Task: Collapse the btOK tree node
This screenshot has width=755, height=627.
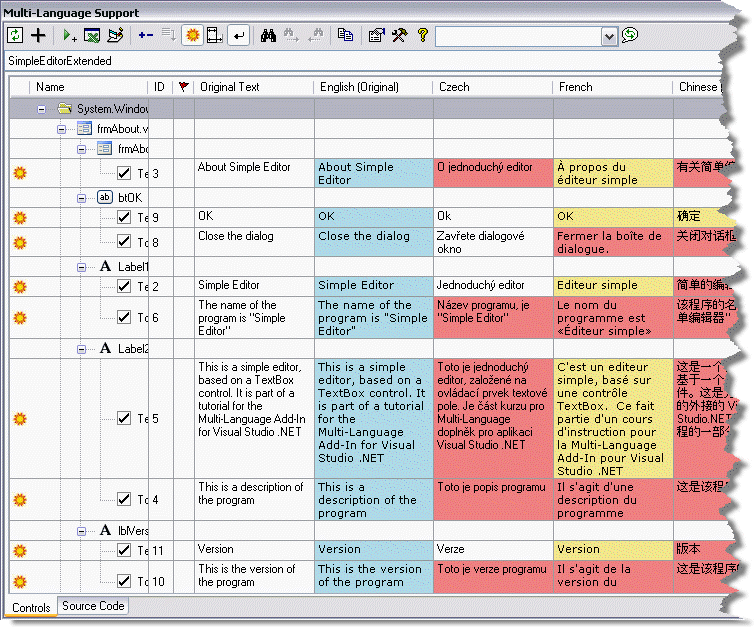Action: pyautogui.click(x=84, y=198)
